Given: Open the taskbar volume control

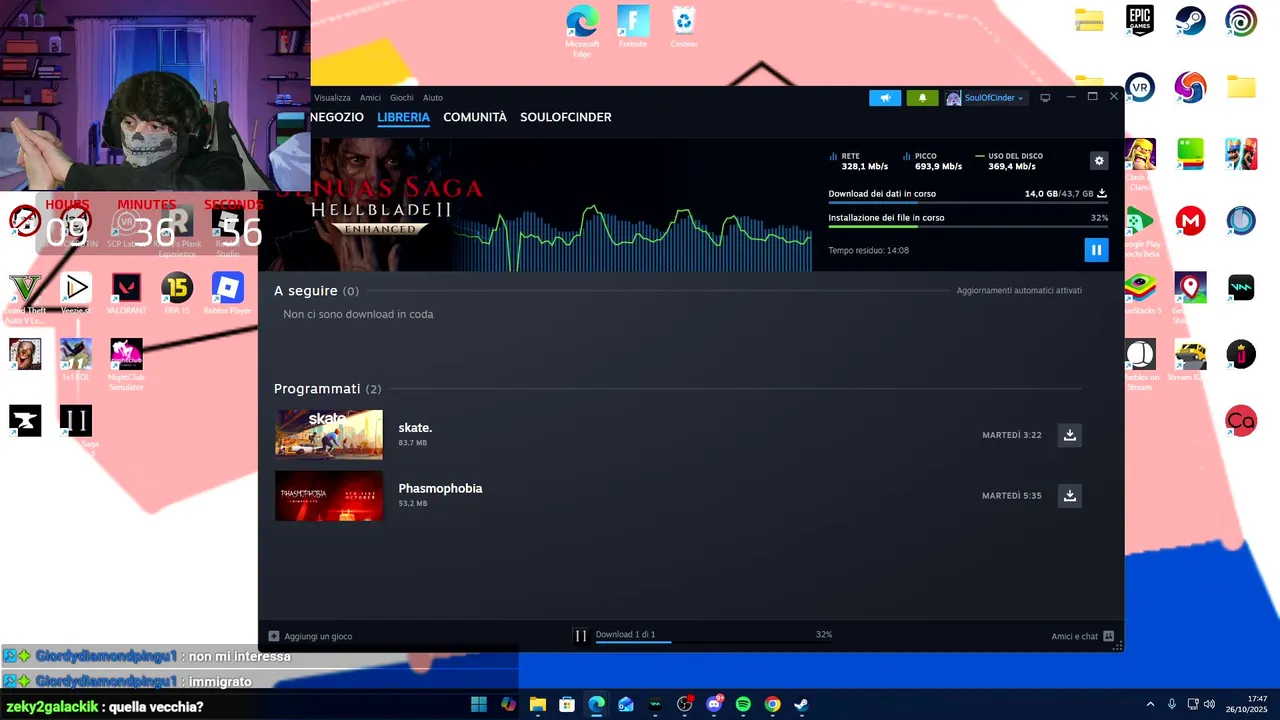Looking at the screenshot, I should pyautogui.click(x=1210, y=704).
